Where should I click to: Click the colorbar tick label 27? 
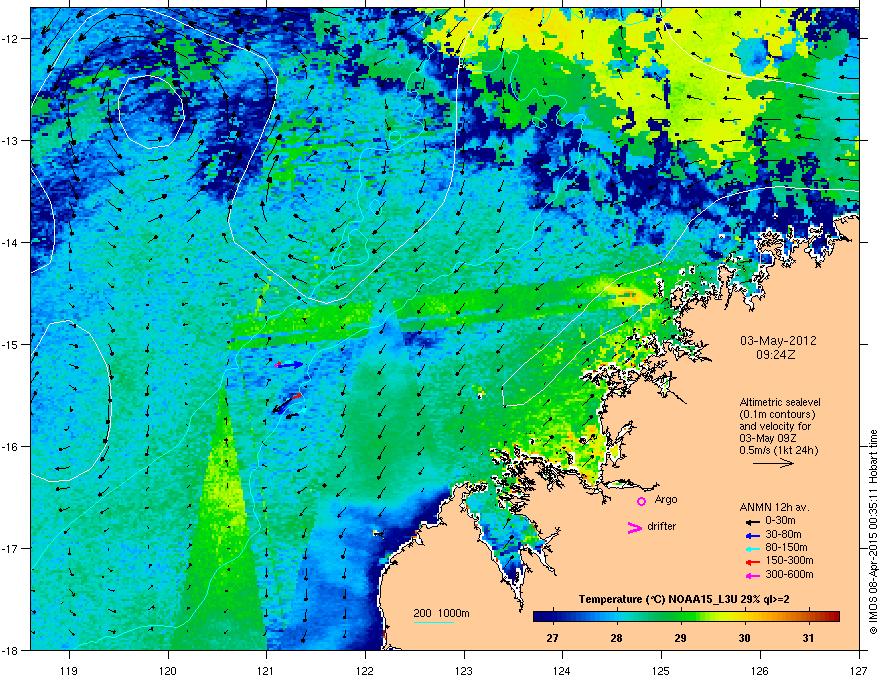click(x=552, y=638)
